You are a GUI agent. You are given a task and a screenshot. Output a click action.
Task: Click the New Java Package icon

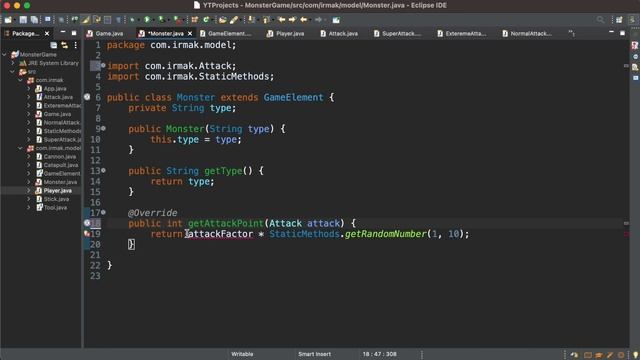tap(195, 20)
